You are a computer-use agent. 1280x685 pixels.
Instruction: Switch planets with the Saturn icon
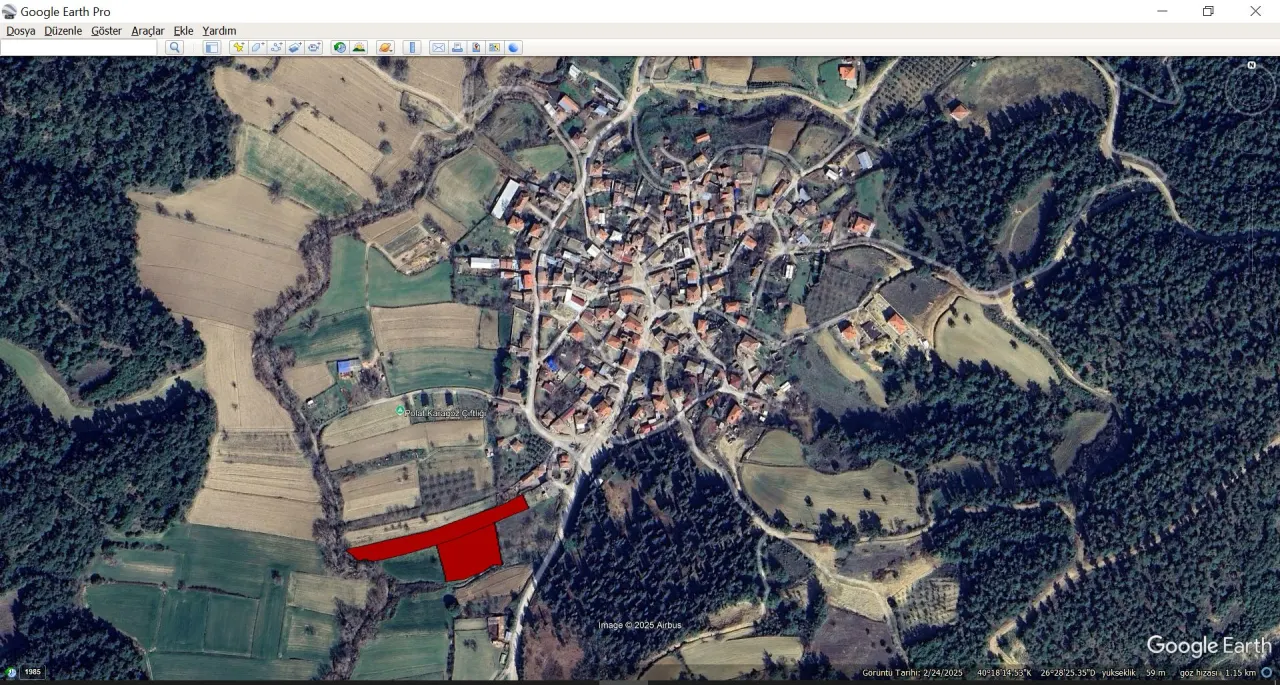tap(385, 47)
